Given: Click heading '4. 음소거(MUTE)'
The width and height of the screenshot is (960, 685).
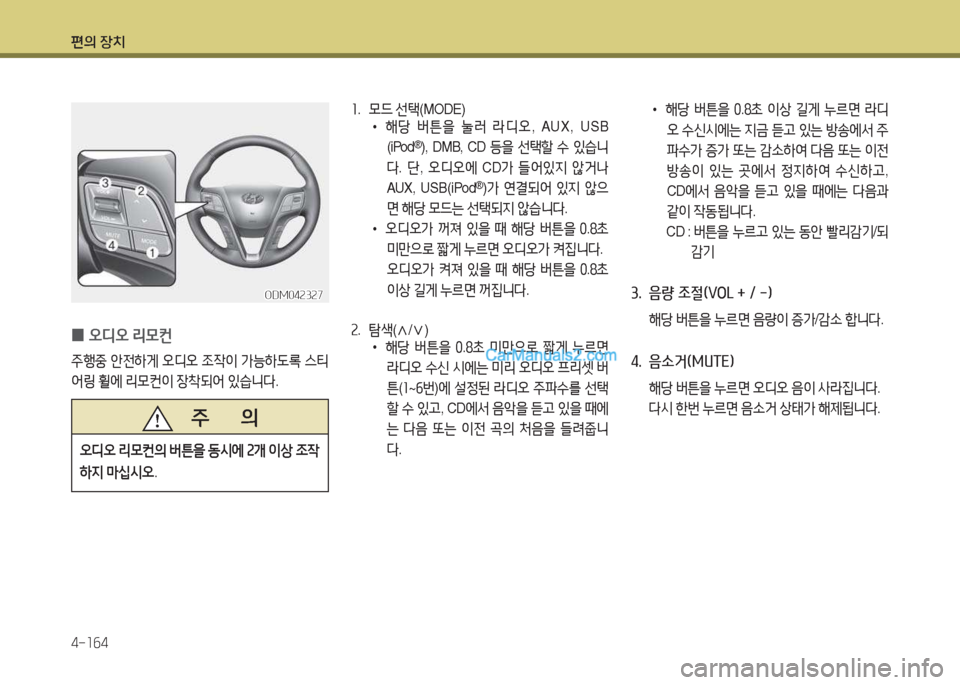Looking at the screenshot, I should coord(683,361).
